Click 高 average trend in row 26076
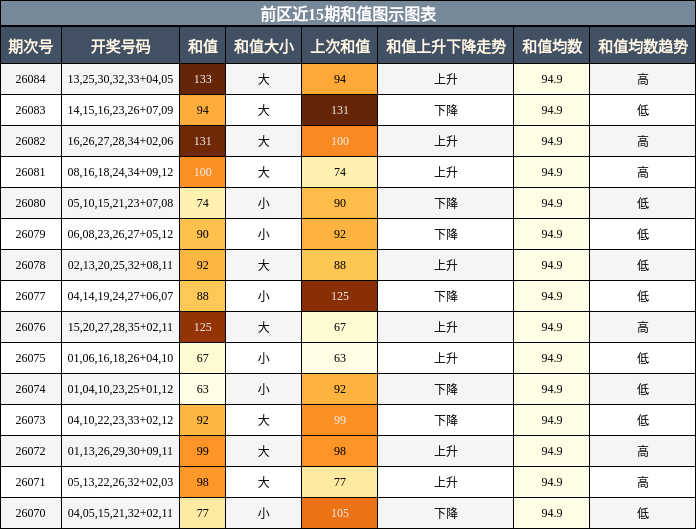The image size is (696, 529). point(643,327)
